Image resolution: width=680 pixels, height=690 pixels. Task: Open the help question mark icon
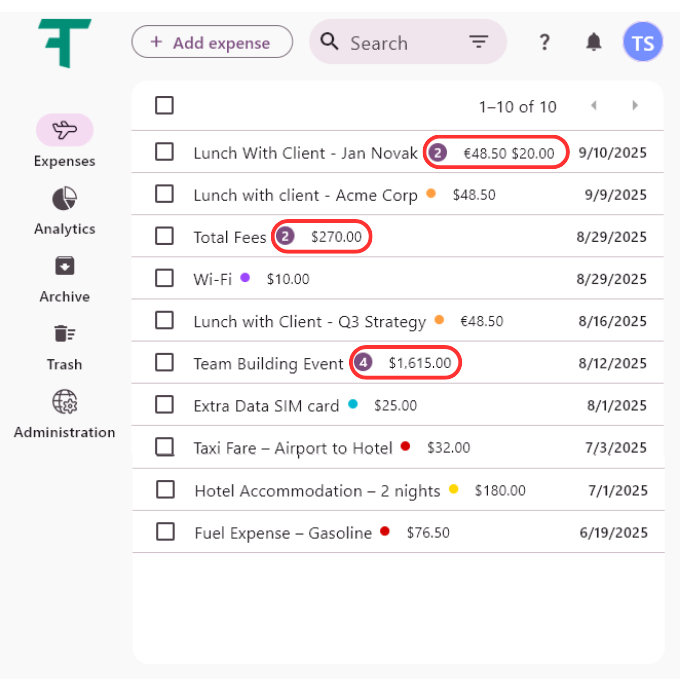coord(544,42)
